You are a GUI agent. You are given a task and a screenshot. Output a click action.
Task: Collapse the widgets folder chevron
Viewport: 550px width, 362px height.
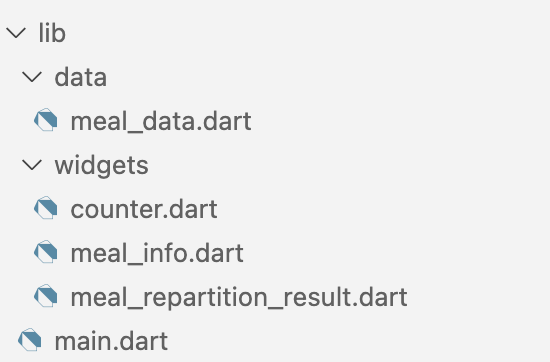32,165
